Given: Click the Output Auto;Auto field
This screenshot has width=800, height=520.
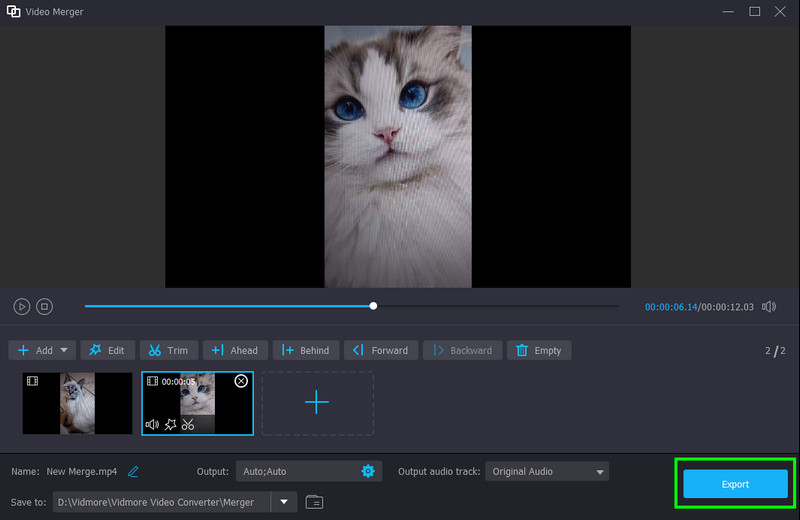Looking at the screenshot, I should click(x=309, y=472).
